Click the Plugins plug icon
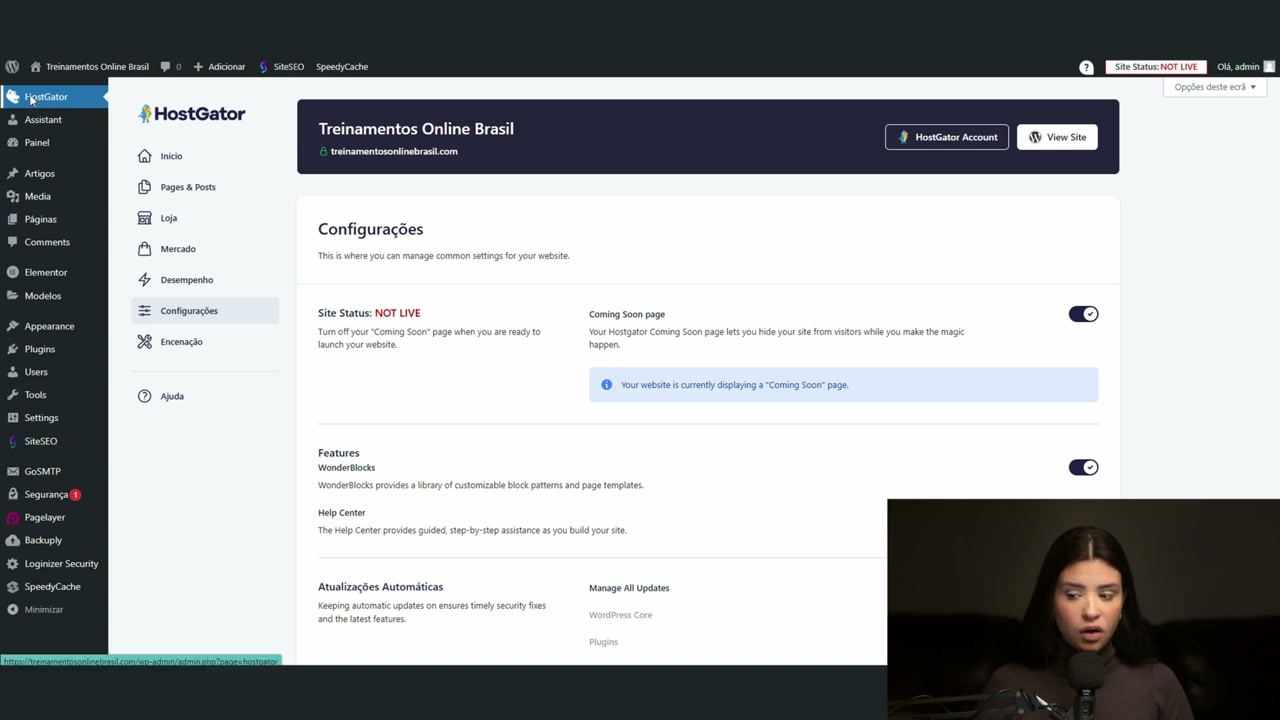Viewport: 1280px width, 720px height. 12,349
